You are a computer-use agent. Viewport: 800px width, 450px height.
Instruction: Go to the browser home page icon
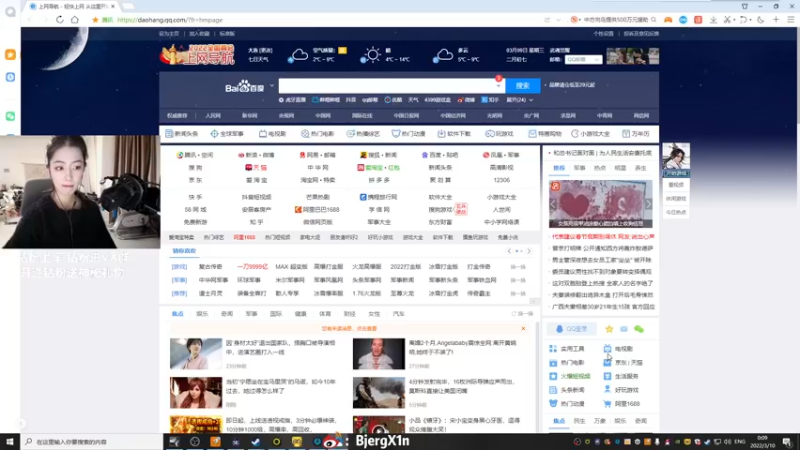click(75, 19)
